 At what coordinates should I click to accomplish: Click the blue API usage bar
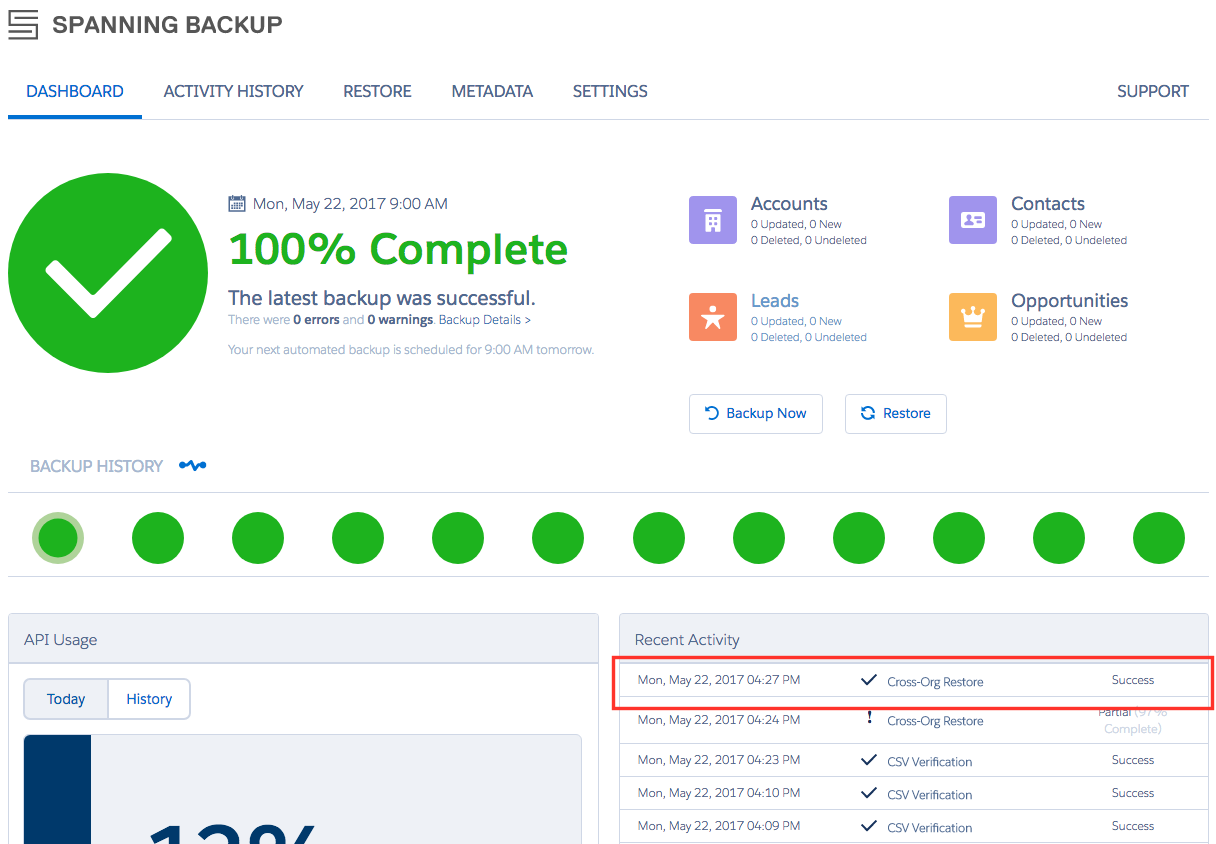pos(57,790)
